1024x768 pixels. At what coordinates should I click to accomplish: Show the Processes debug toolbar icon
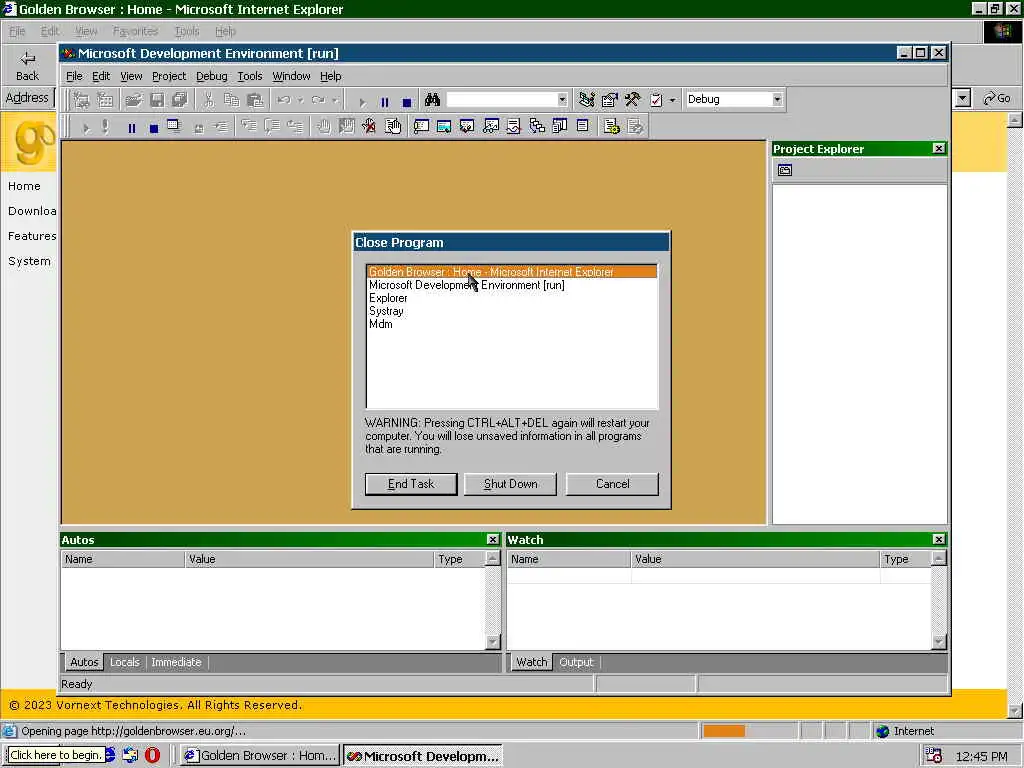tap(611, 126)
